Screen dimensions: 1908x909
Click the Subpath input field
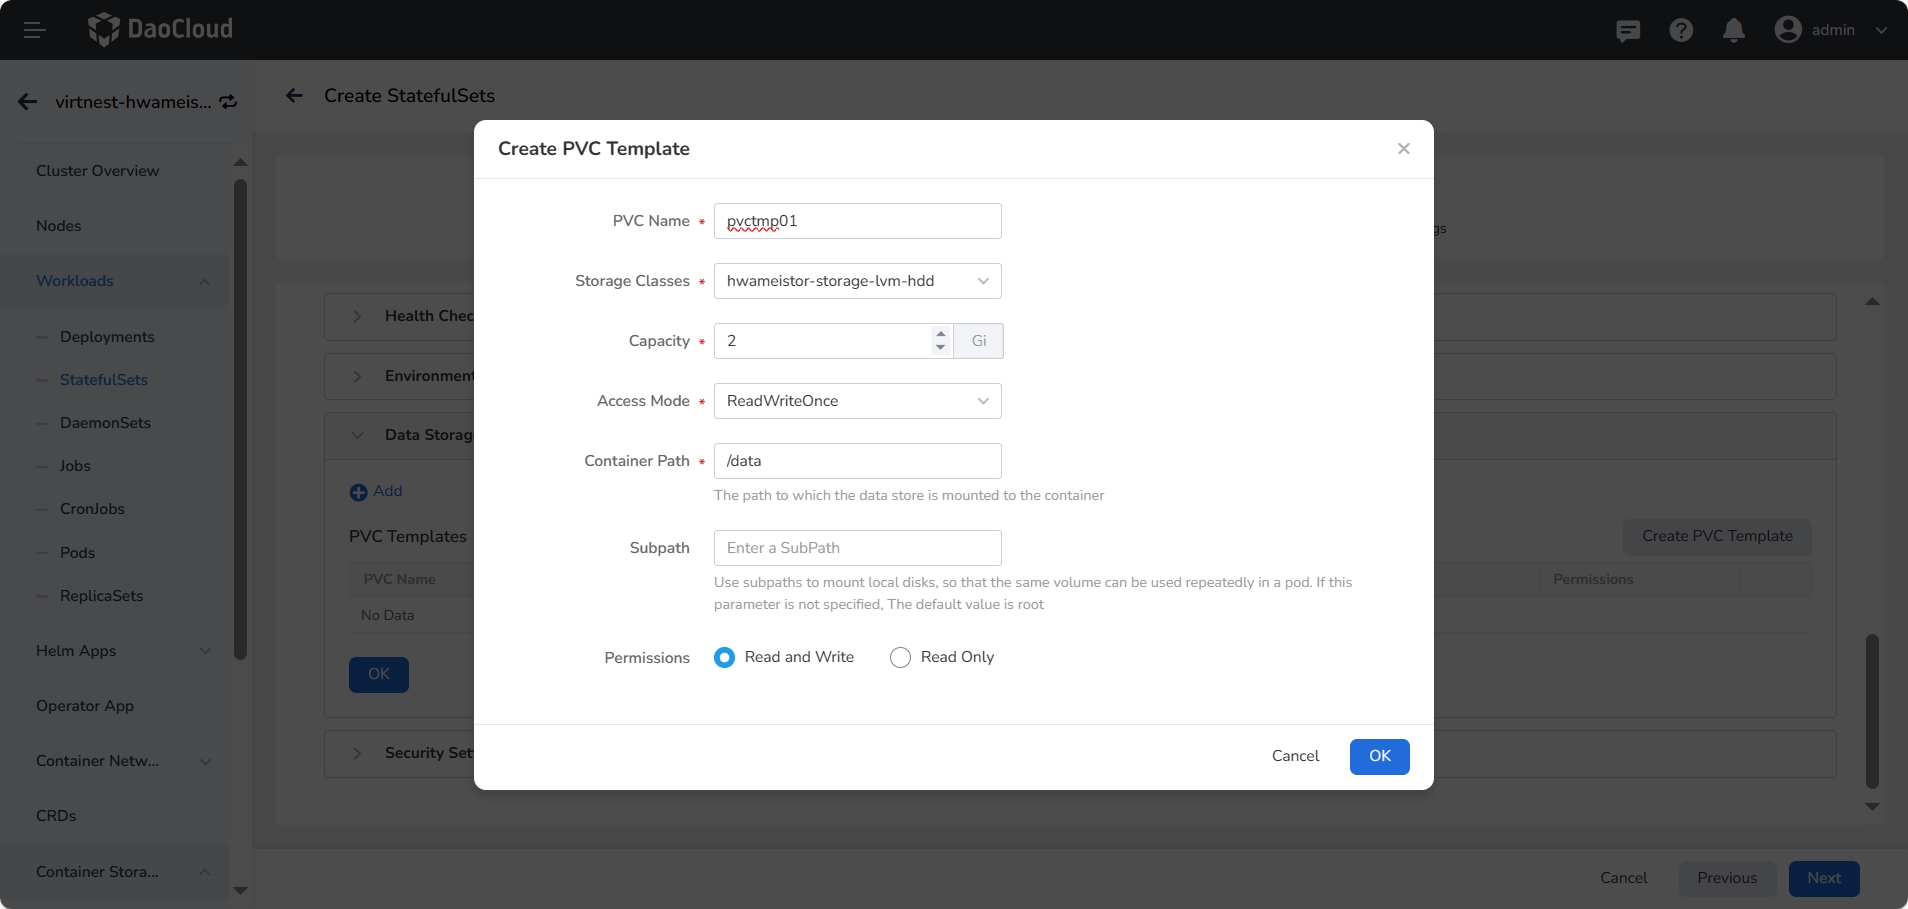pos(857,548)
